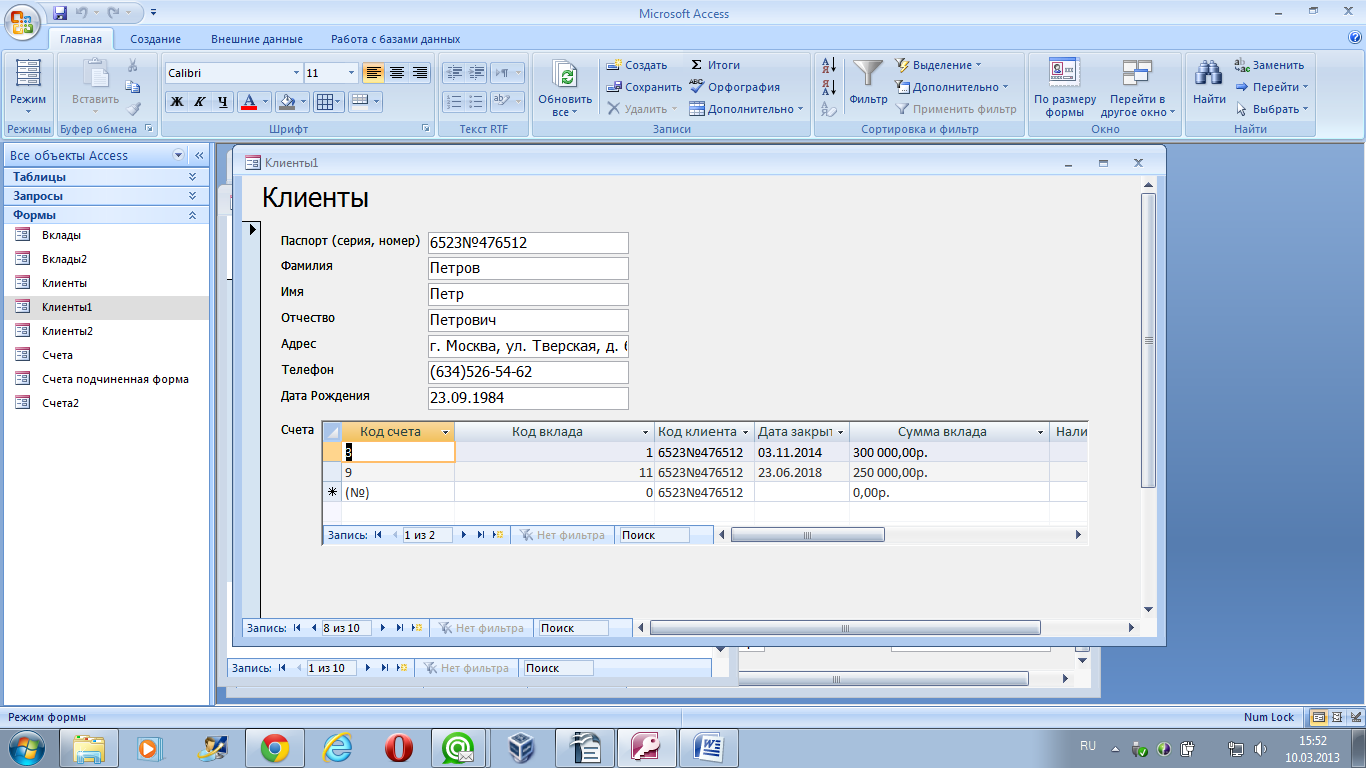
Task: Open Вклады form in navigation pane
Action: [x=107, y=235]
